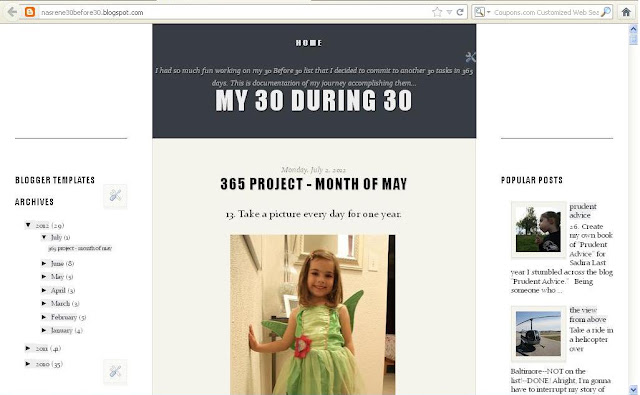Expand the June archive month
The image size is (640, 395).
[44, 264]
